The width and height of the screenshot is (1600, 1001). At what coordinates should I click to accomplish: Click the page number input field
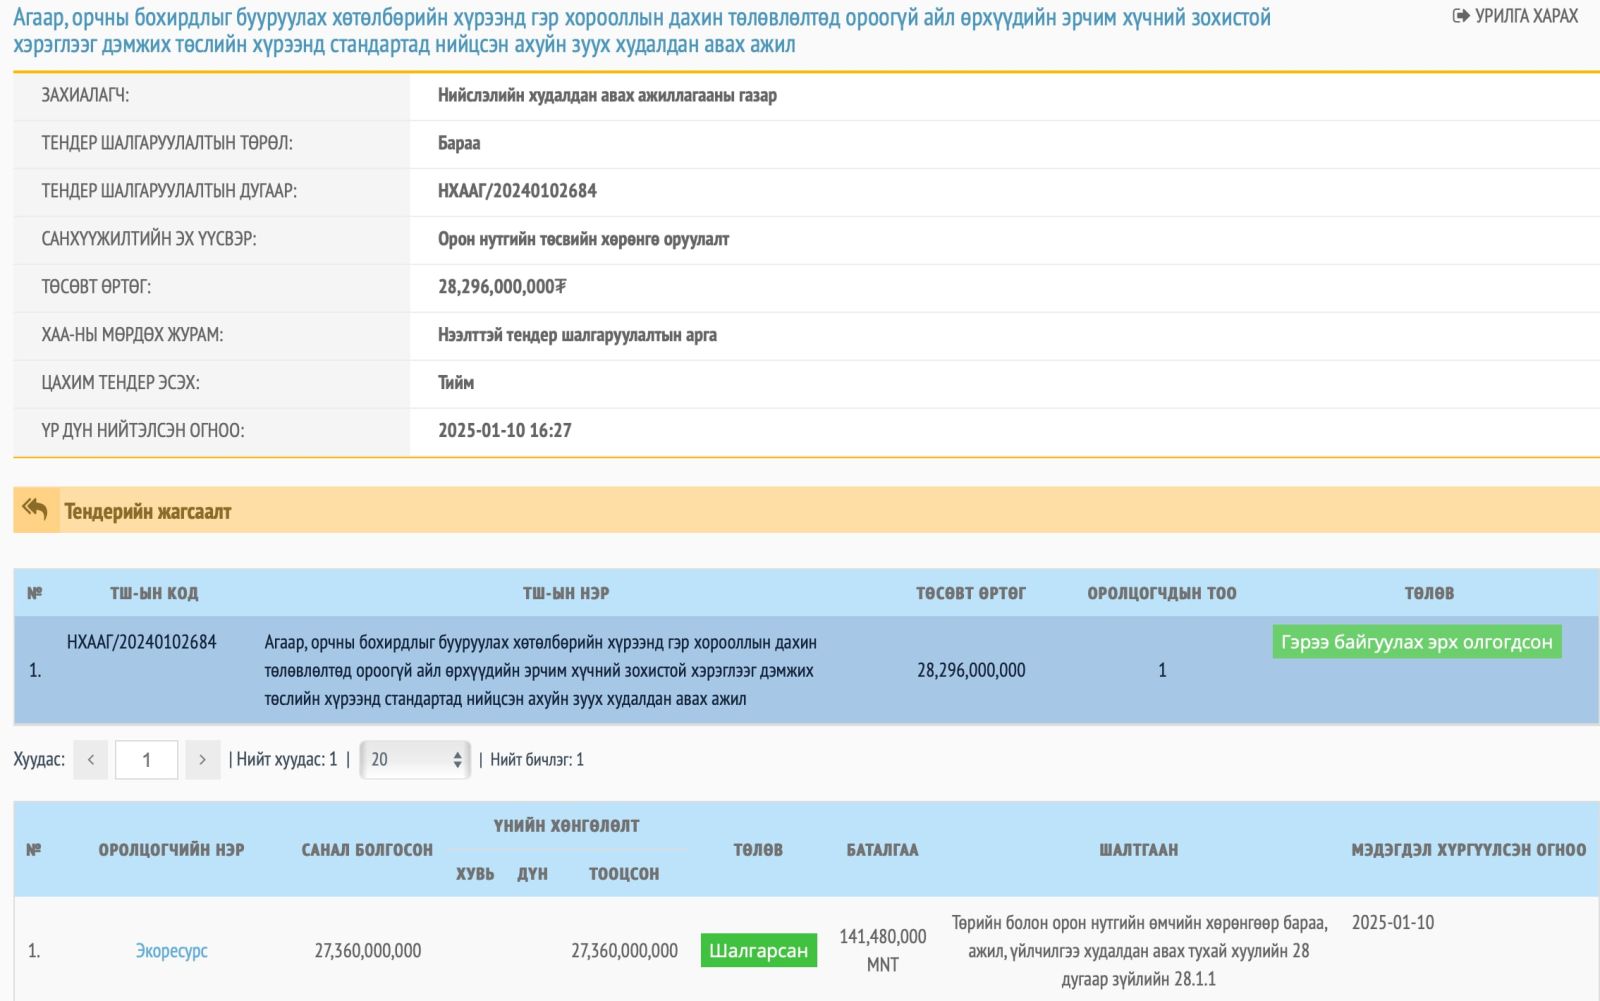[146, 760]
